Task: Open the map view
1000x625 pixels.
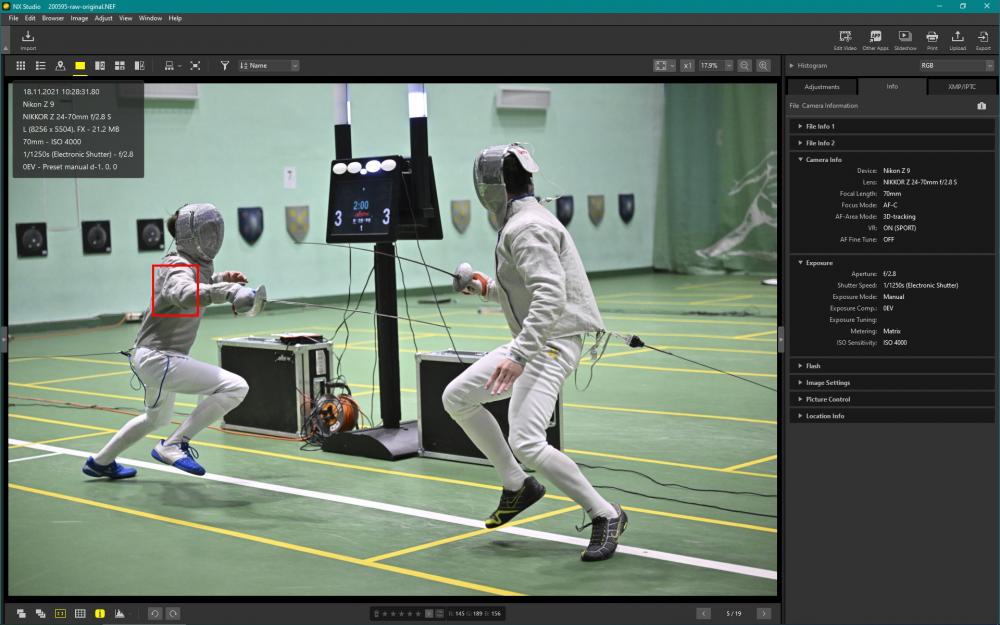Action: pyautogui.click(x=60, y=66)
